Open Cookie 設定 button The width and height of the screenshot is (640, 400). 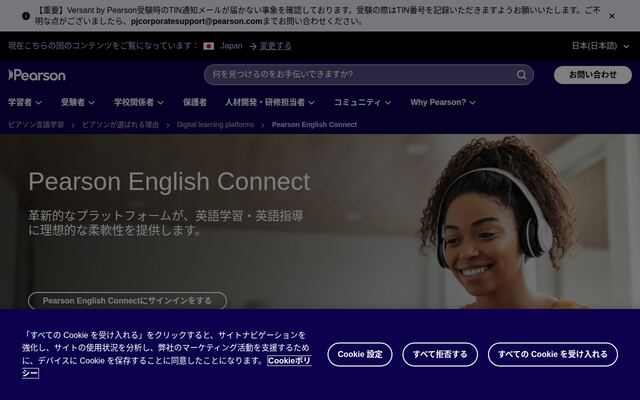pyautogui.click(x=360, y=354)
